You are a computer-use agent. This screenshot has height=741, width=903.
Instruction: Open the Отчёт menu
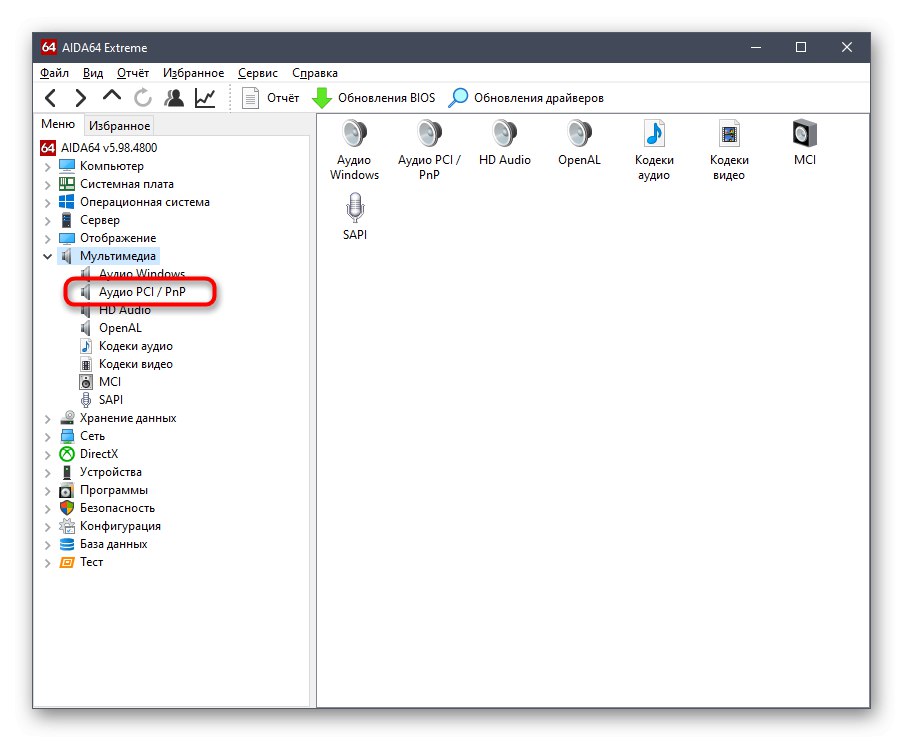point(133,73)
